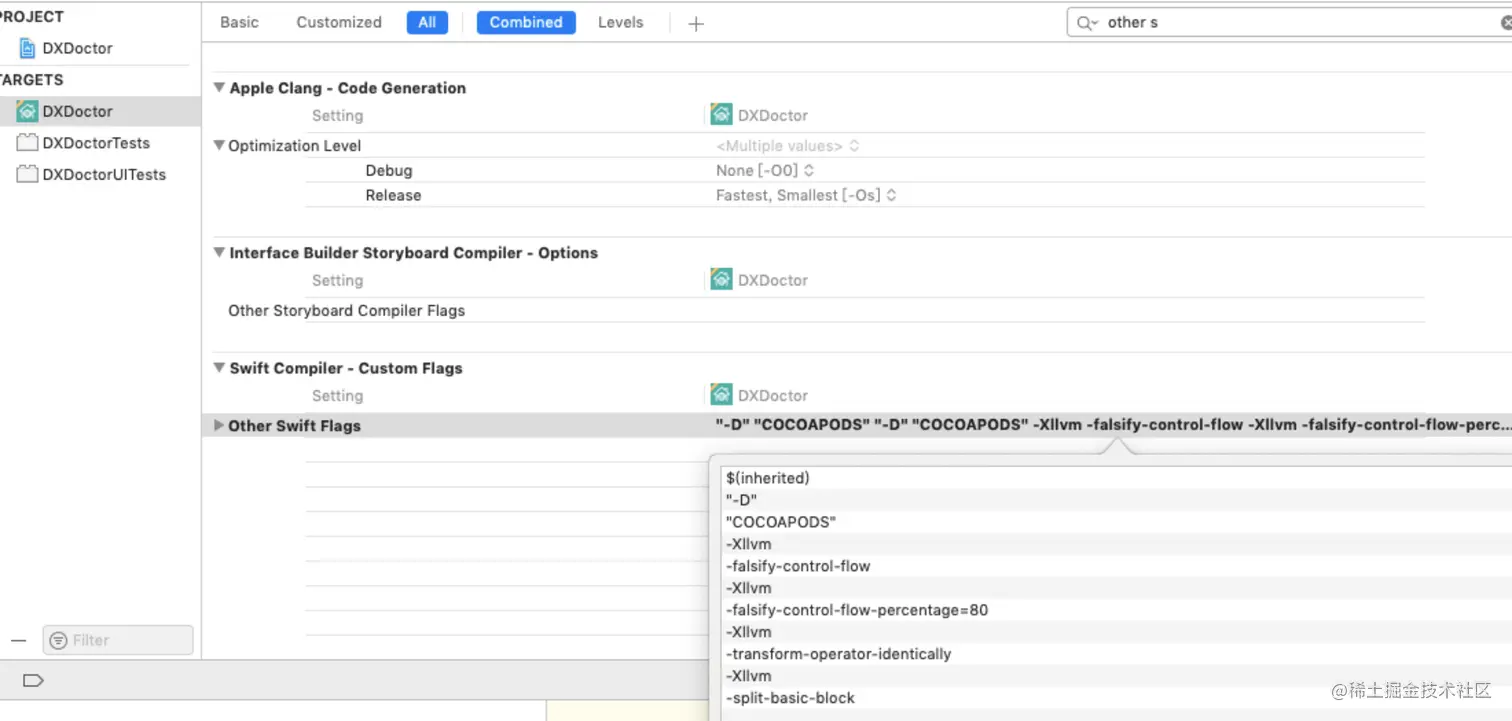Collapse Apple Clang - Code Generation section
The width and height of the screenshot is (1512, 721).
220,88
